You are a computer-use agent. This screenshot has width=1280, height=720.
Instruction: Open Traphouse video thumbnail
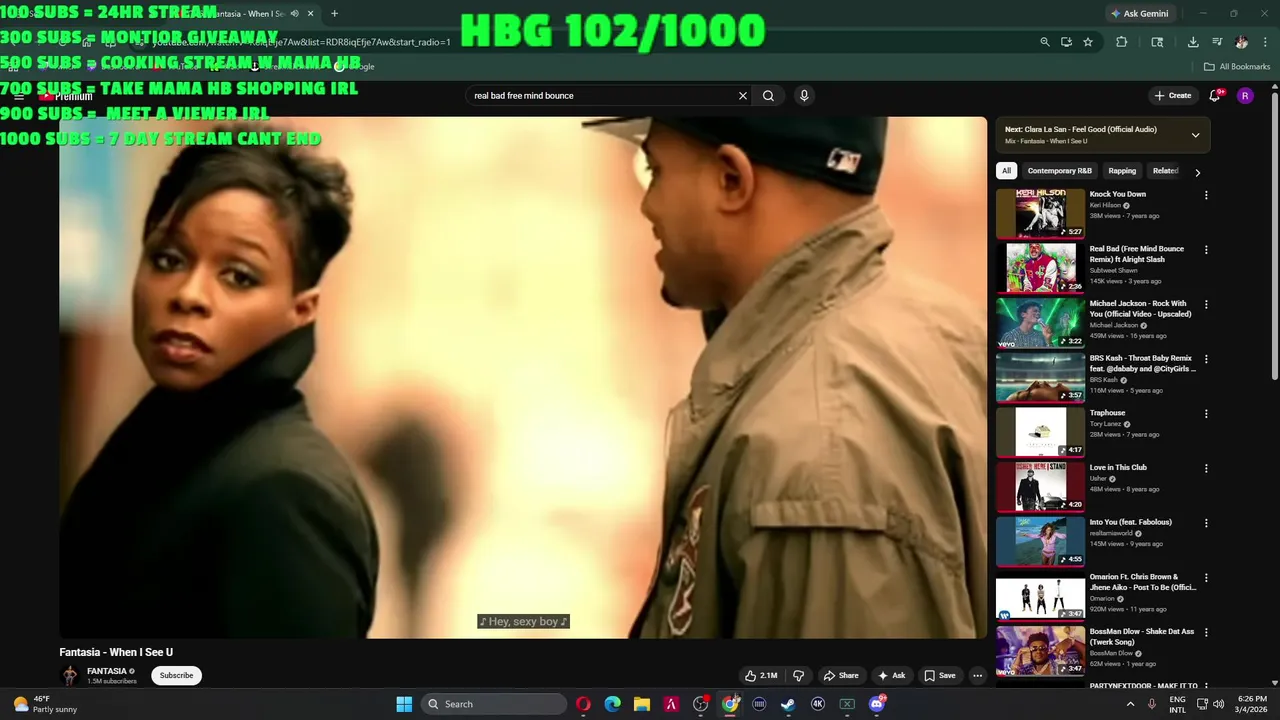[1040, 432]
